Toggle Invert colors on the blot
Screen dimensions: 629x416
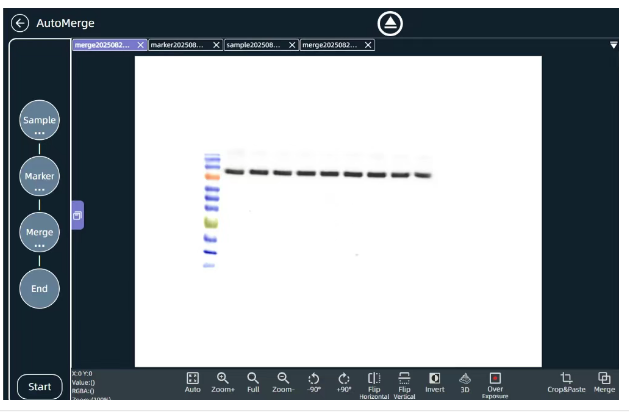(x=434, y=378)
